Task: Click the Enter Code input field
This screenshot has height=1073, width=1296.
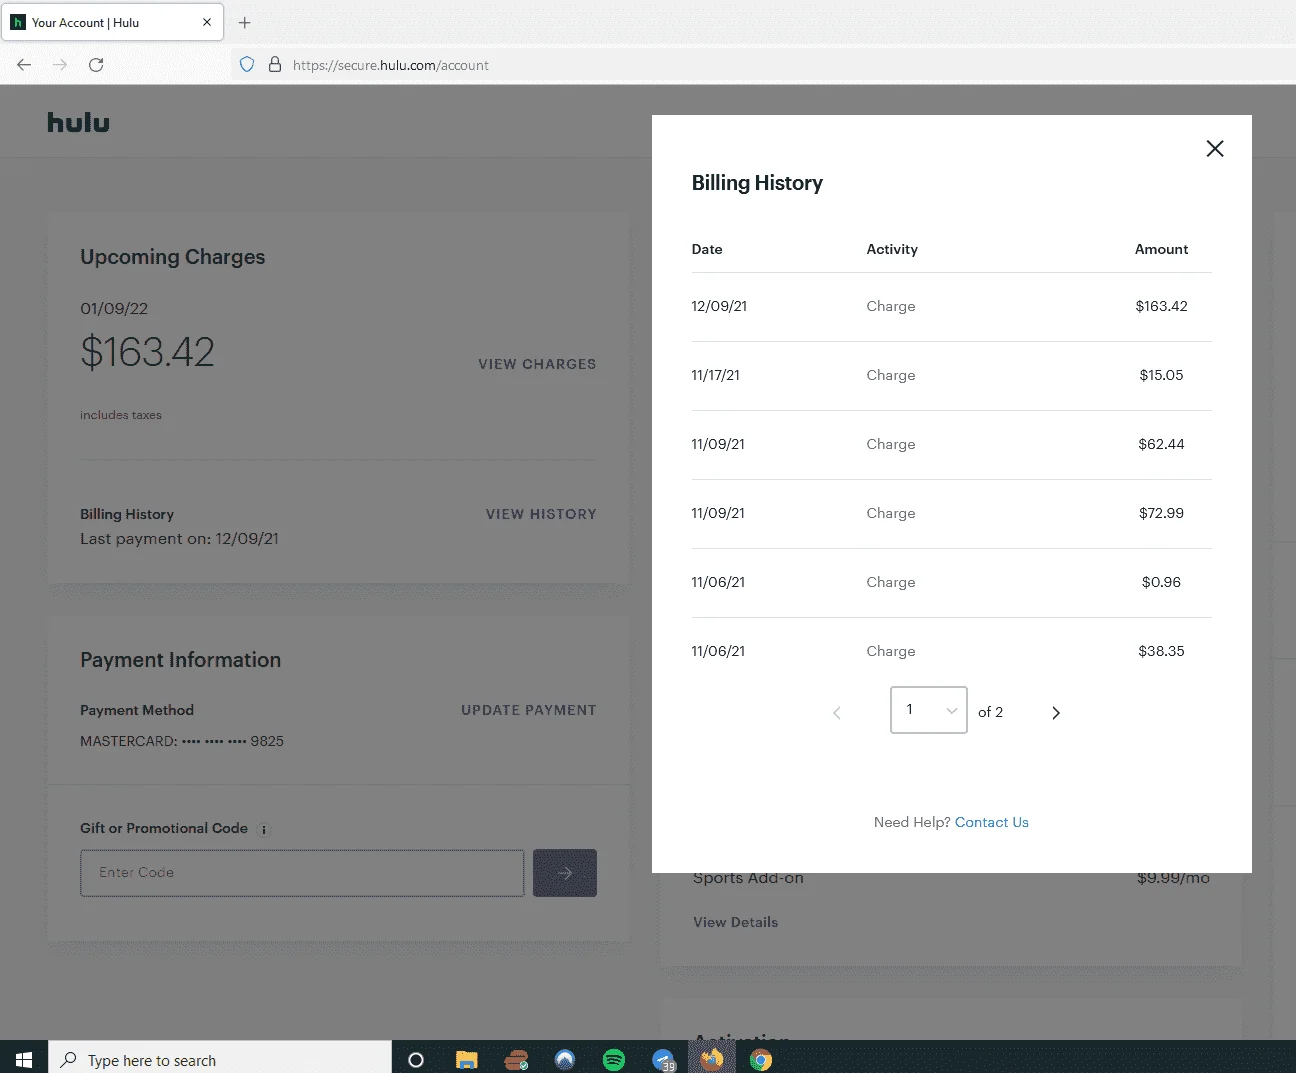Action: click(x=302, y=873)
